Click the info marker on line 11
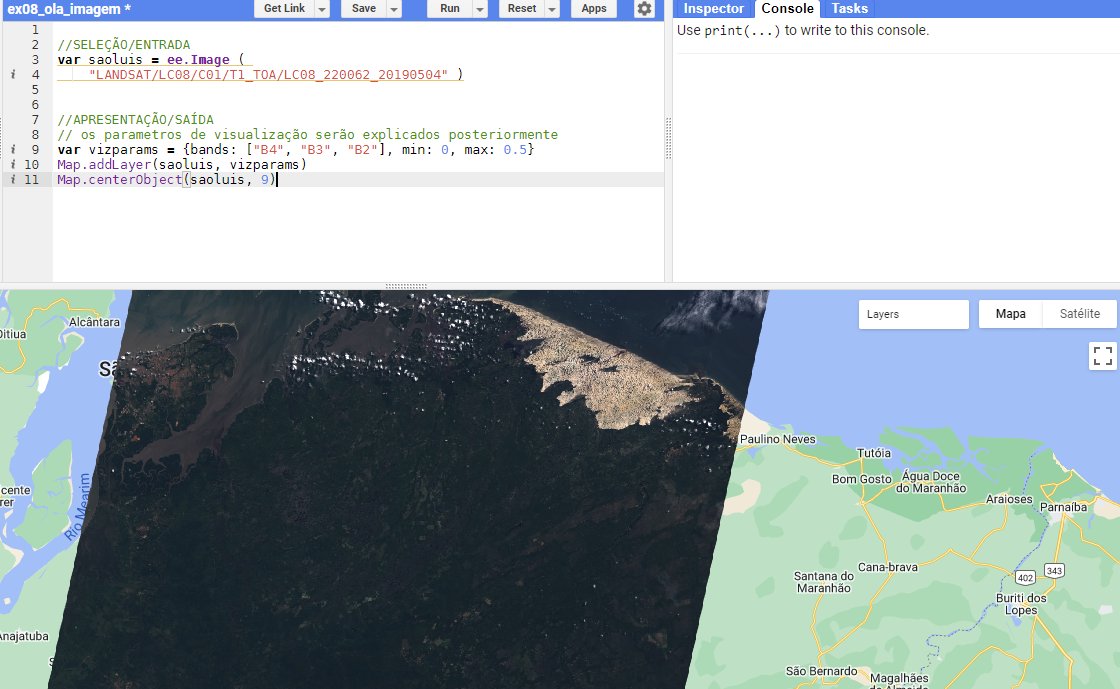1120x689 pixels. [13, 179]
